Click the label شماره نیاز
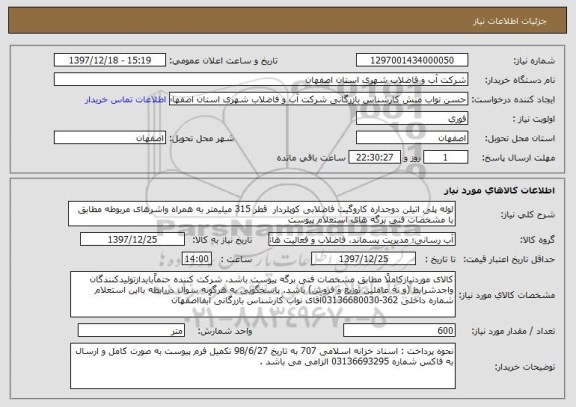This screenshot has height=407, width=576. click(534, 61)
